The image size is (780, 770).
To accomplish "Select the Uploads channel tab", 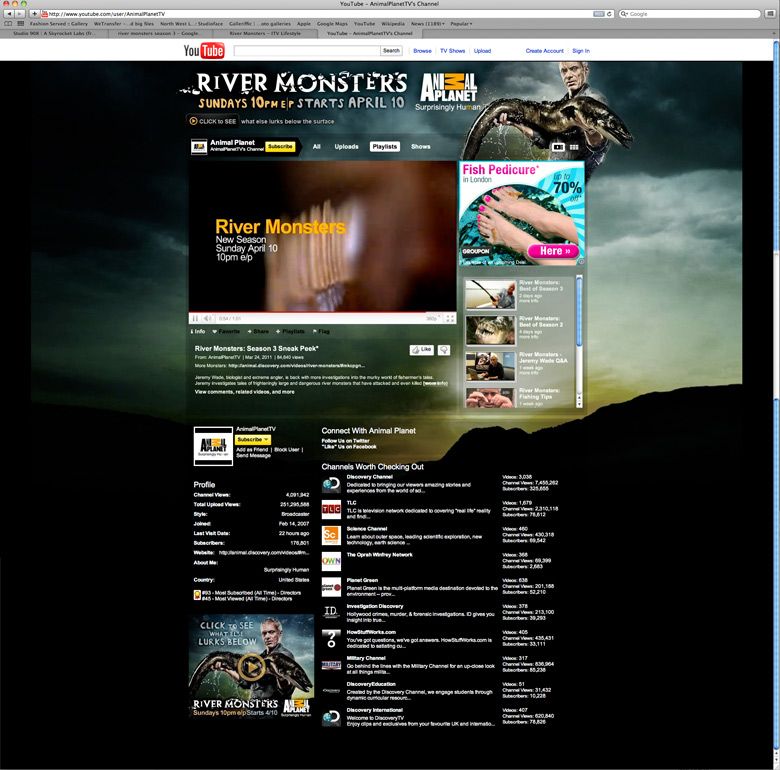I will (x=346, y=147).
